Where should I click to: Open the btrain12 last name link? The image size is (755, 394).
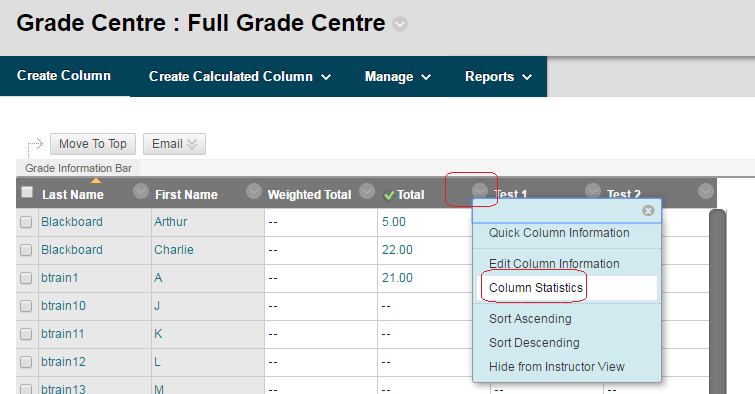coord(63,361)
